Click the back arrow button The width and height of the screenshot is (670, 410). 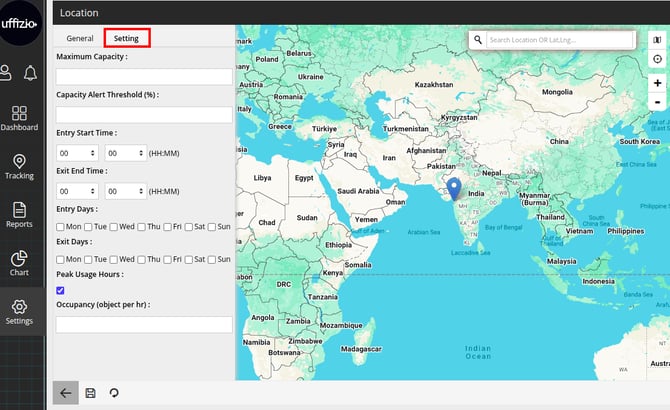(x=65, y=393)
